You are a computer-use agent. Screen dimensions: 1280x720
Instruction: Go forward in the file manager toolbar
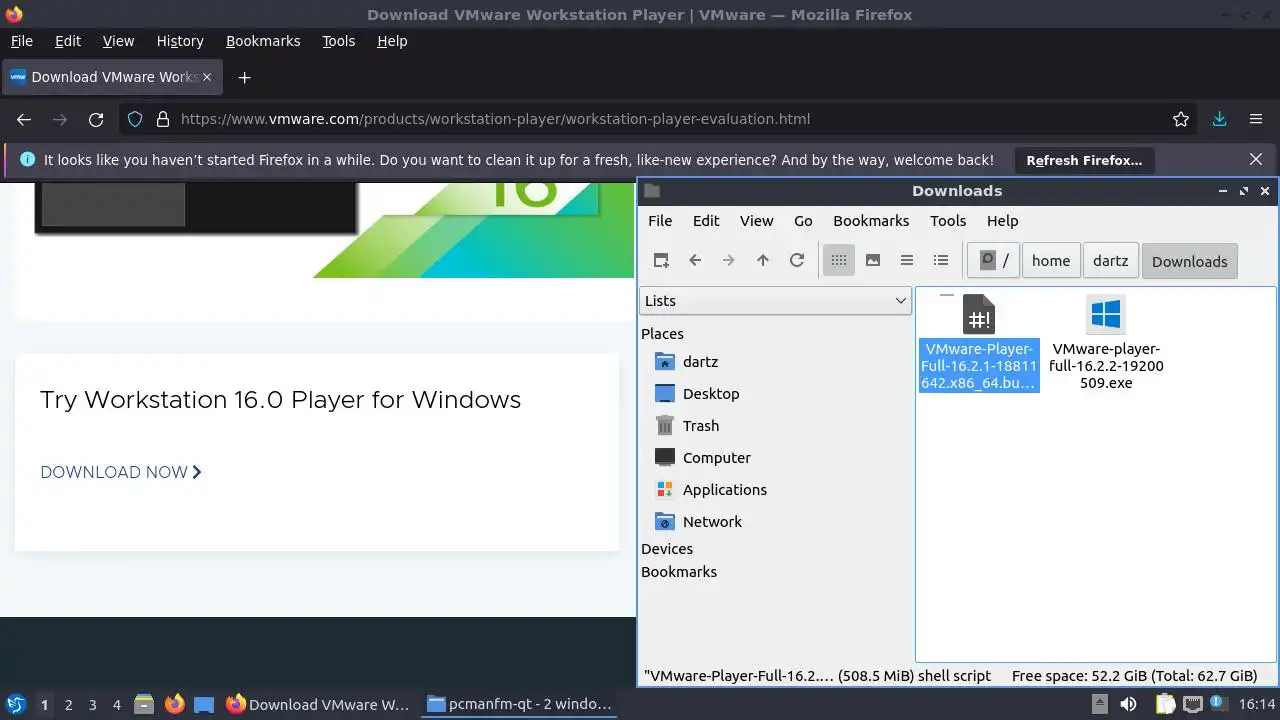click(x=729, y=260)
